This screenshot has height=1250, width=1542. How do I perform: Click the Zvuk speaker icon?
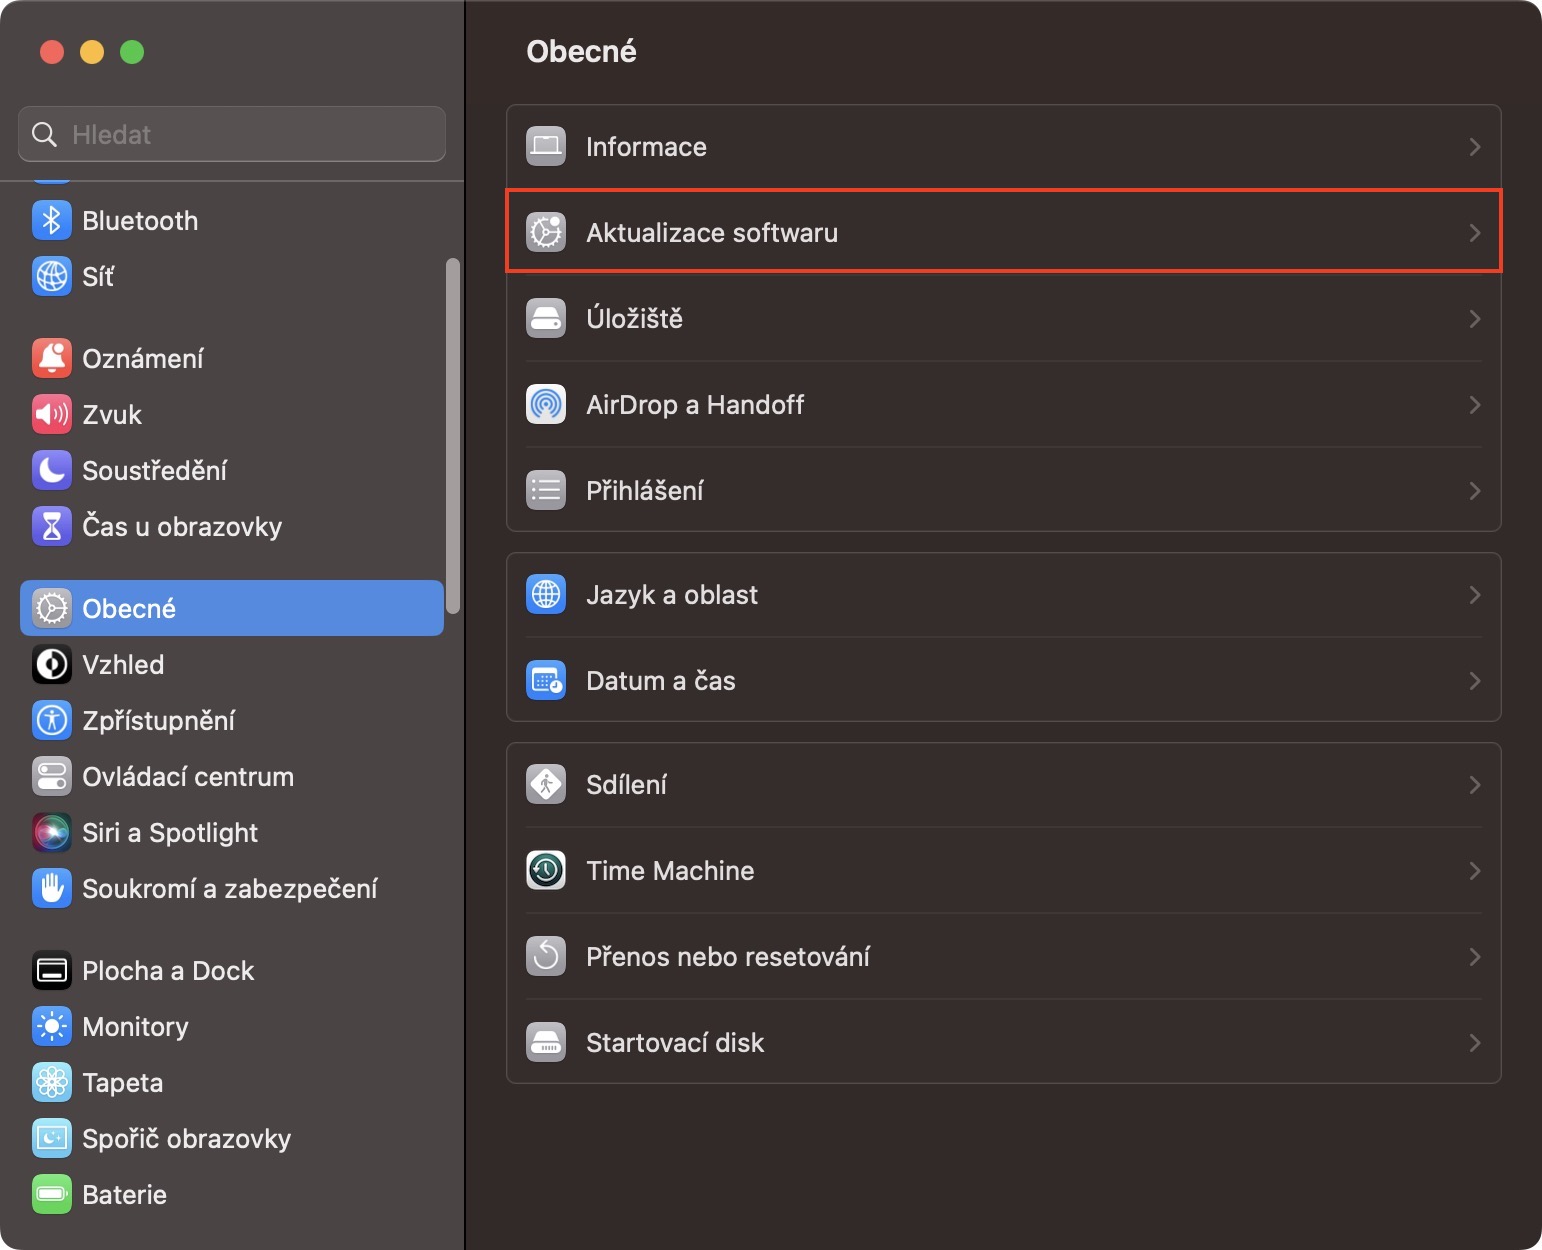(x=52, y=415)
